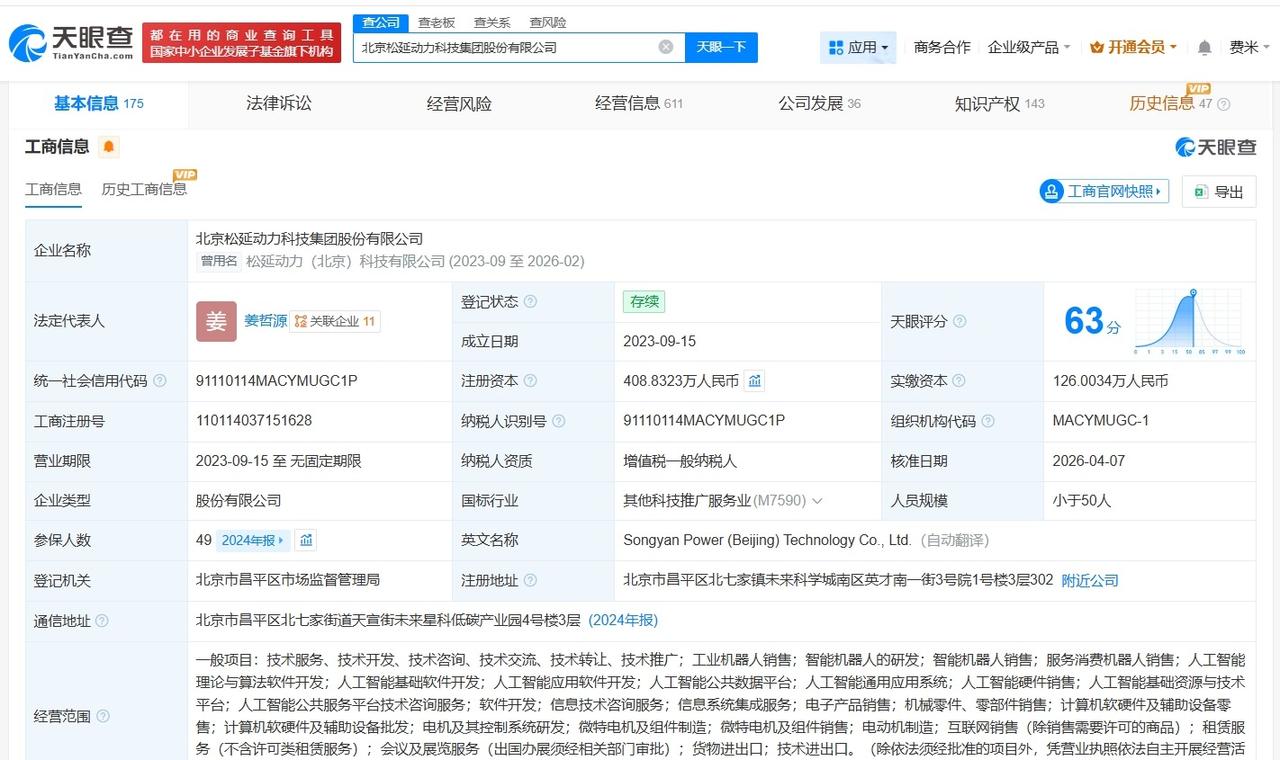Select the 查公司 search tab
Screen dimensions: 1280x760
tap(380, 22)
